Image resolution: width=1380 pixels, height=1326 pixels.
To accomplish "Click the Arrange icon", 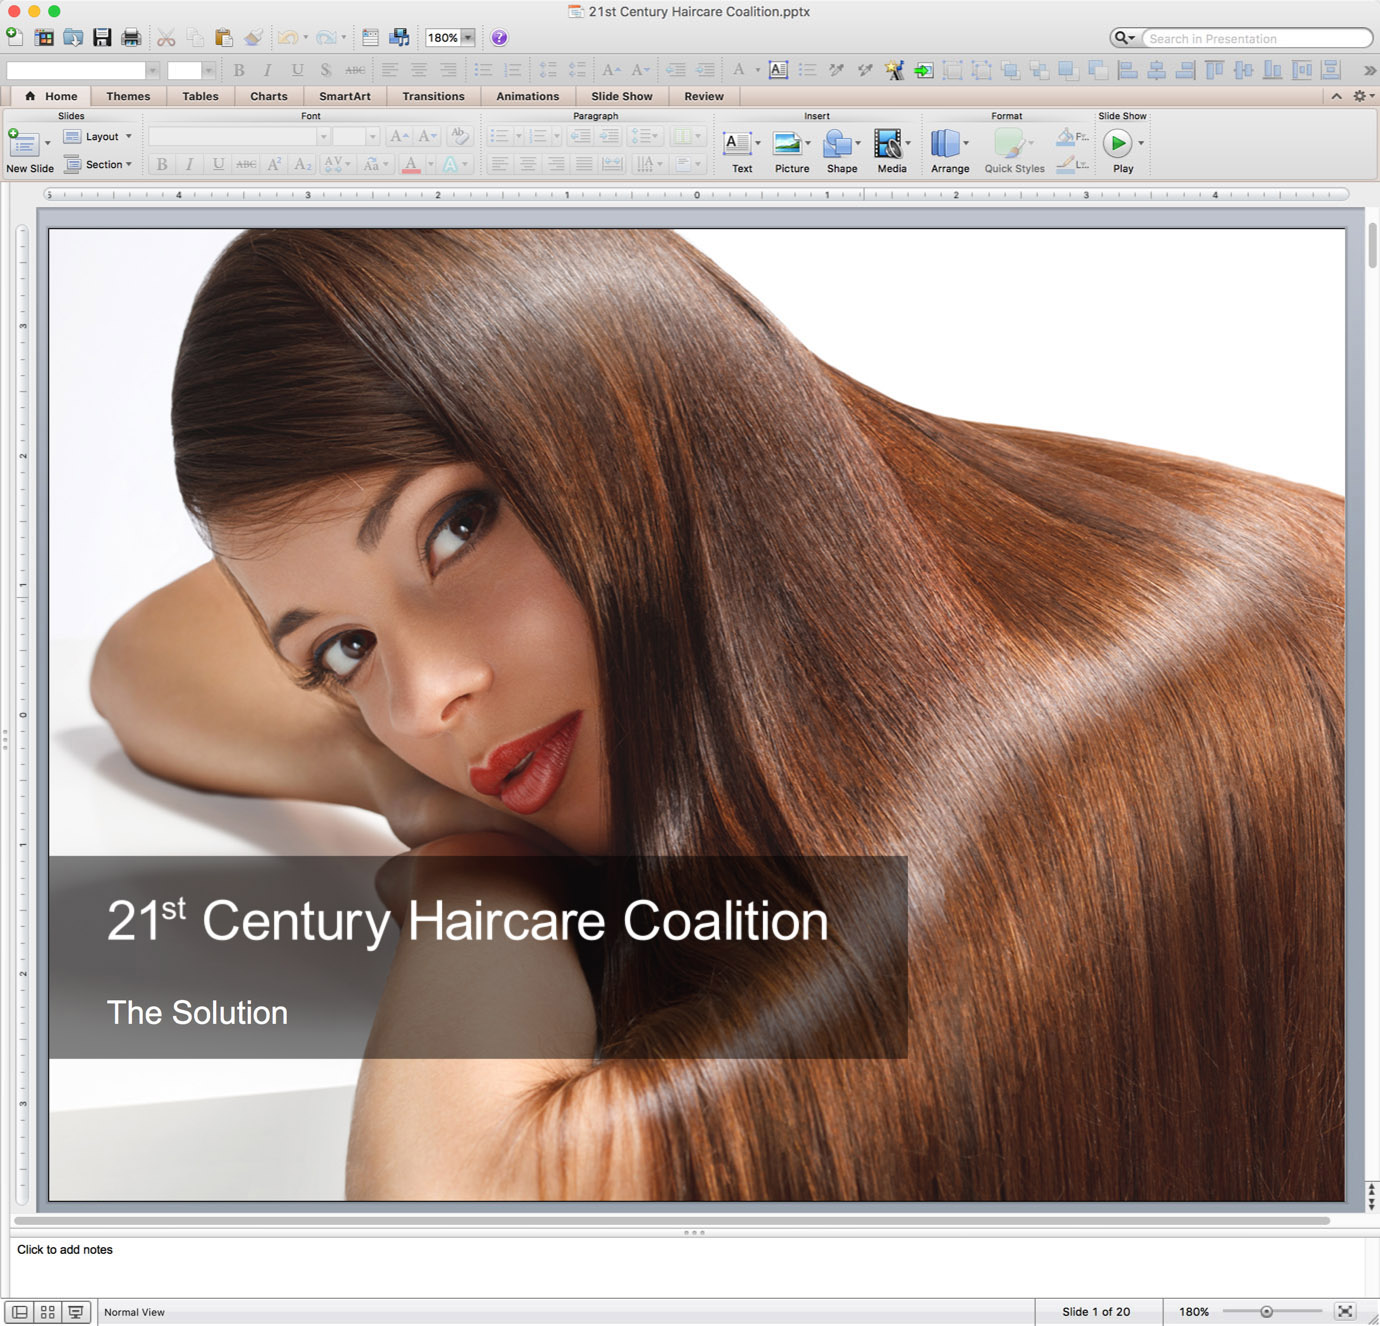I will [945, 145].
